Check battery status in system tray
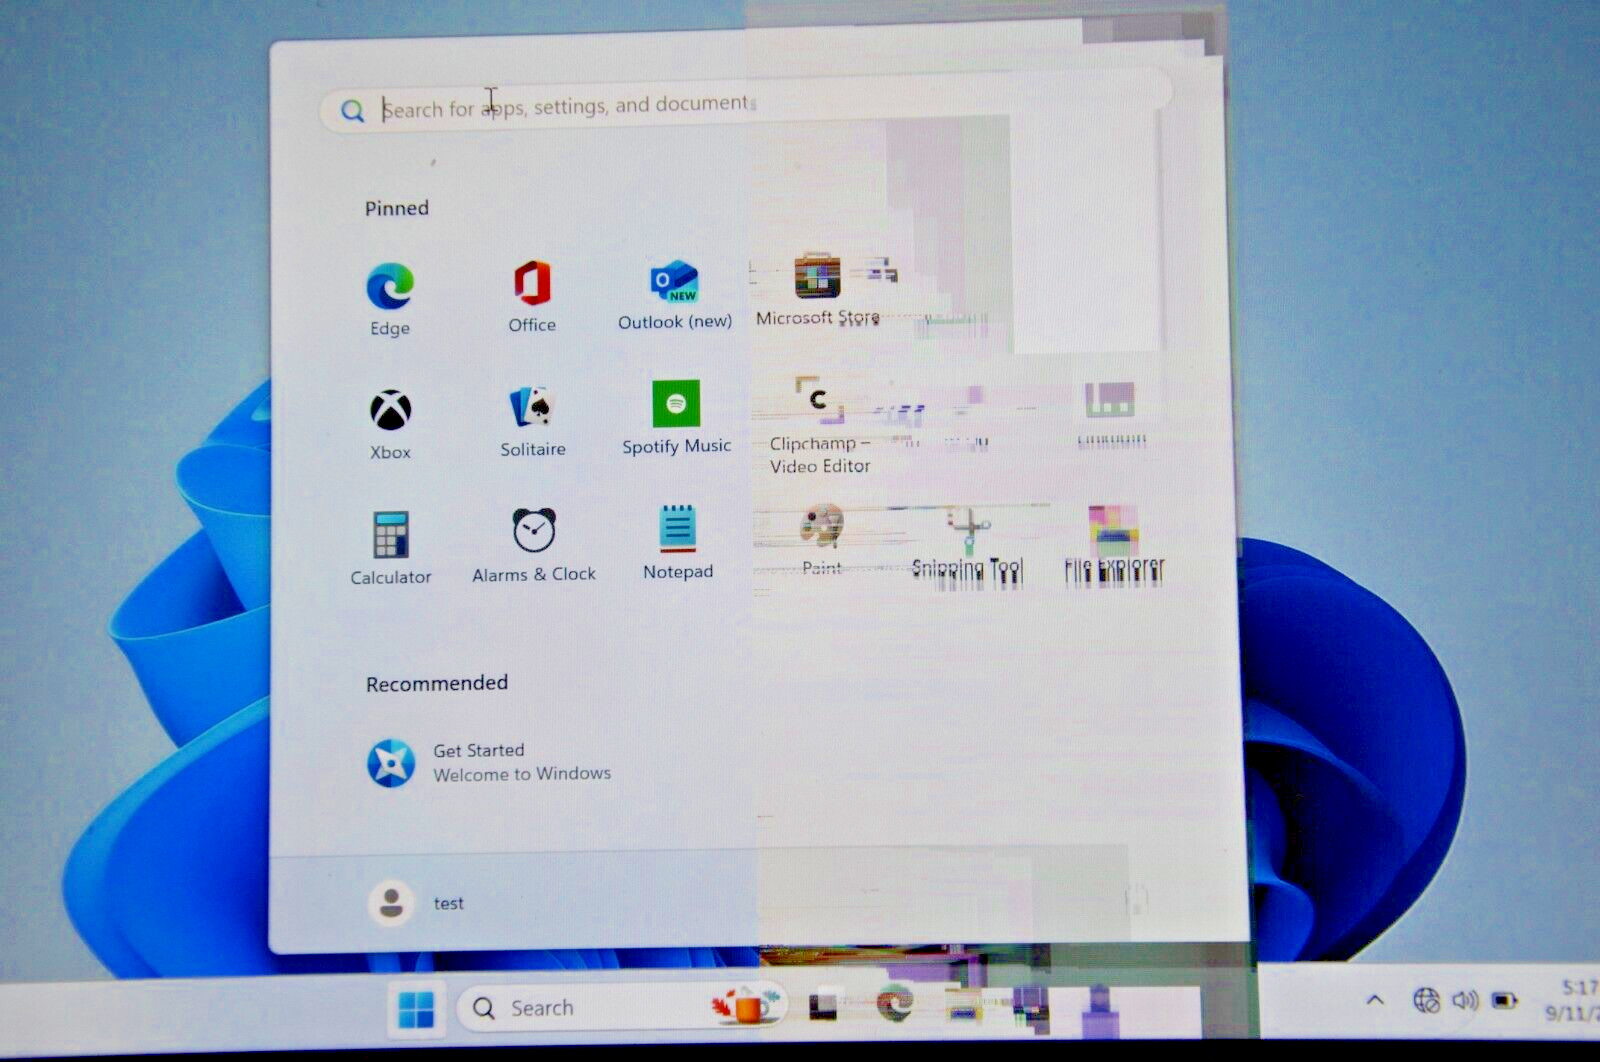1600x1062 pixels. pyautogui.click(x=1504, y=1000)
